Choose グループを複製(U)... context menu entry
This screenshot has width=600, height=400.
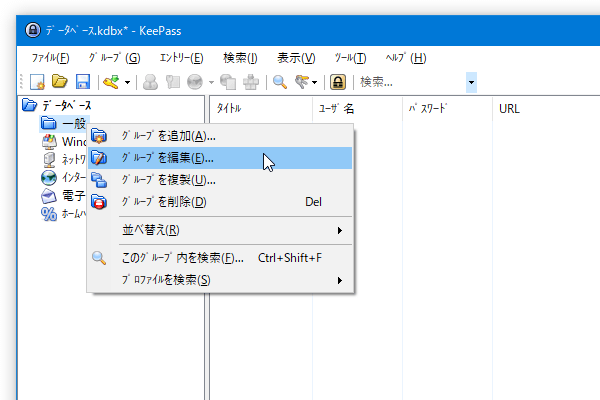coord(220,180)
